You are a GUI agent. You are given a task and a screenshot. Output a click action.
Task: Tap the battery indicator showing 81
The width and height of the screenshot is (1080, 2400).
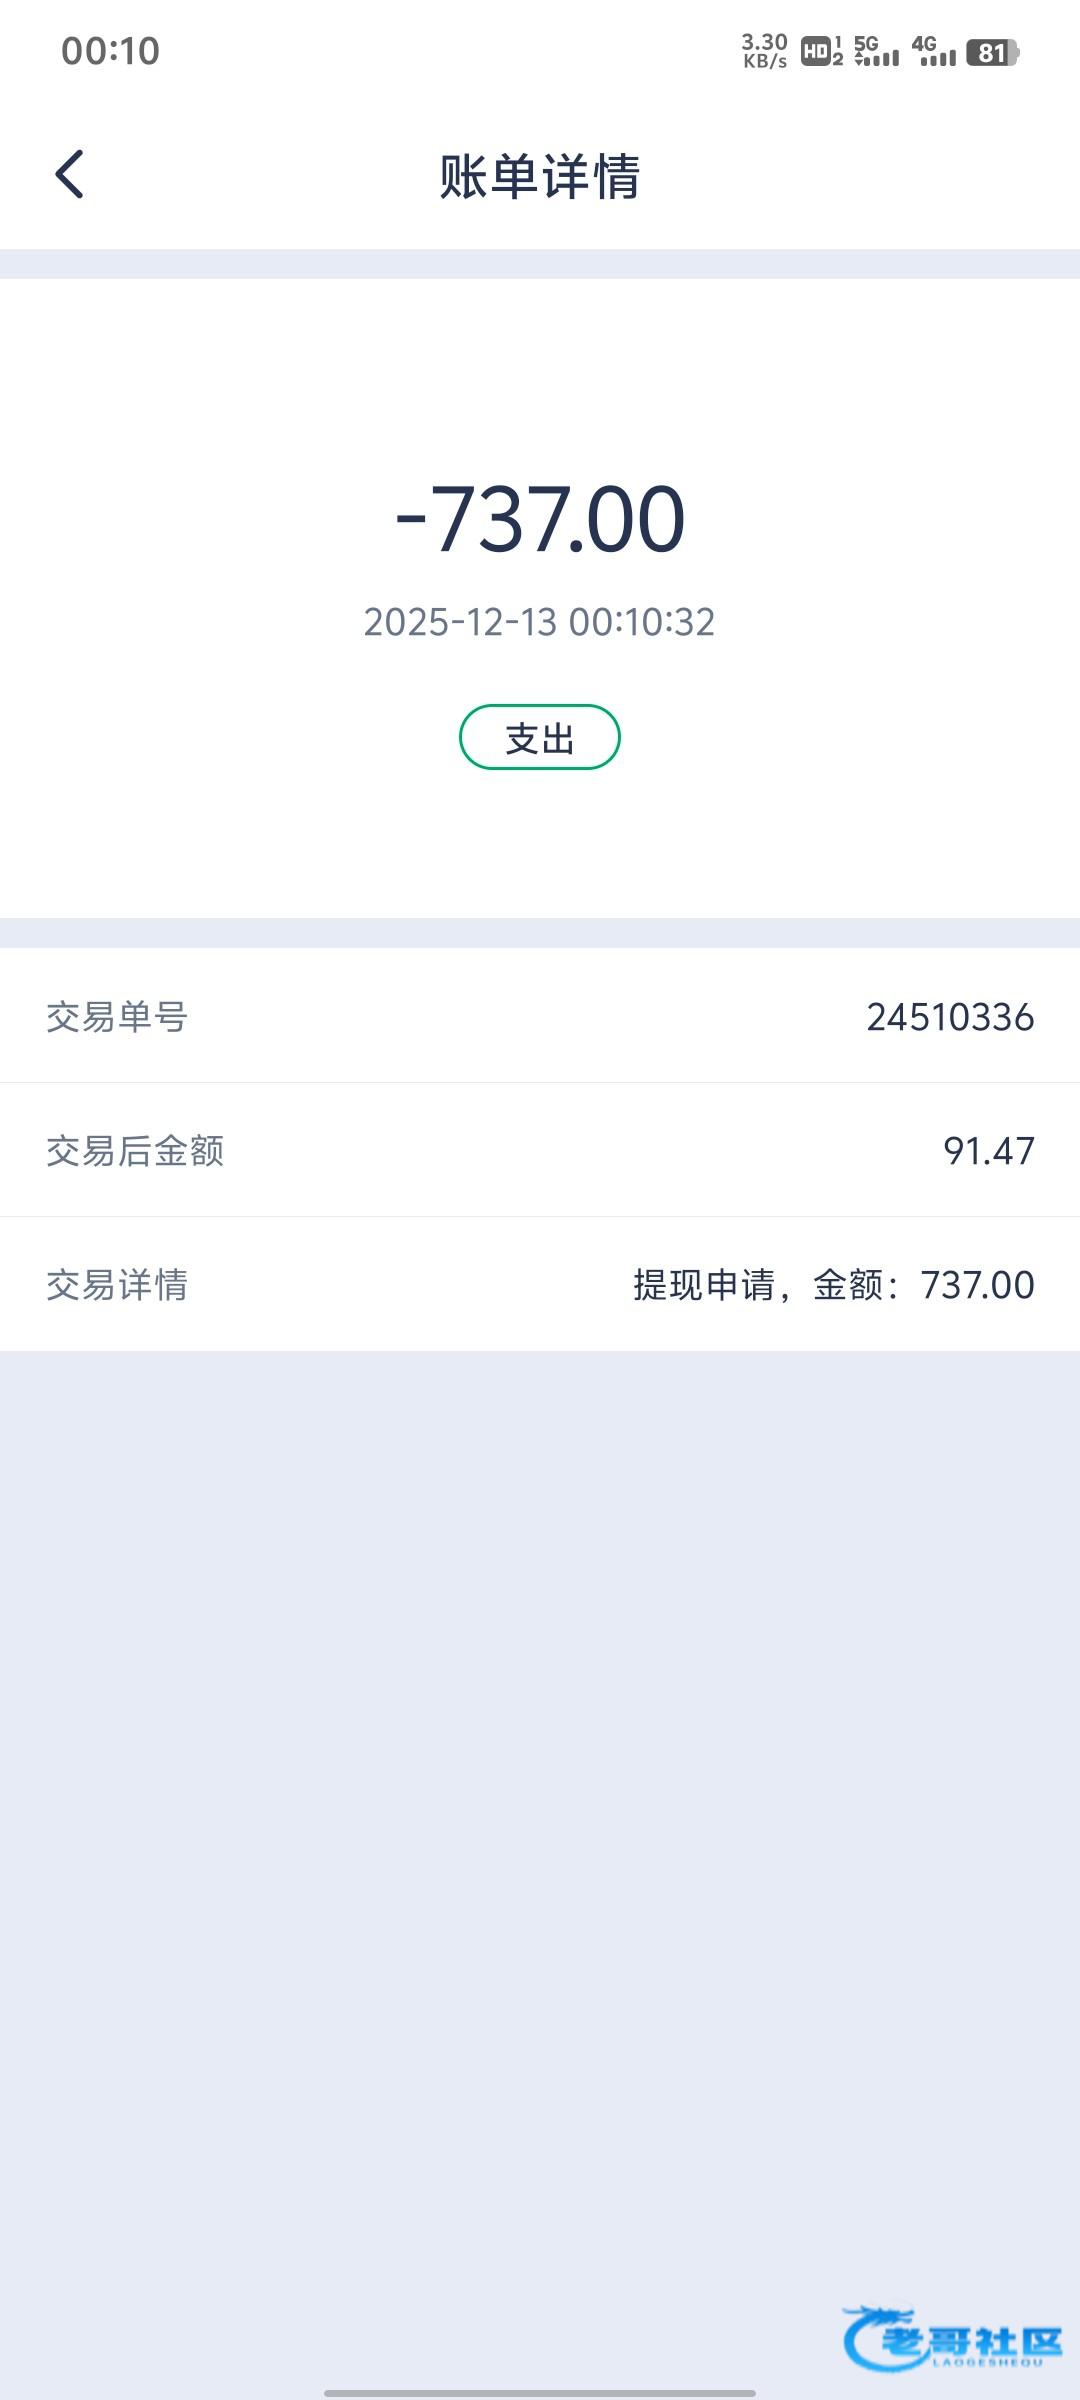tap(992, 52)
